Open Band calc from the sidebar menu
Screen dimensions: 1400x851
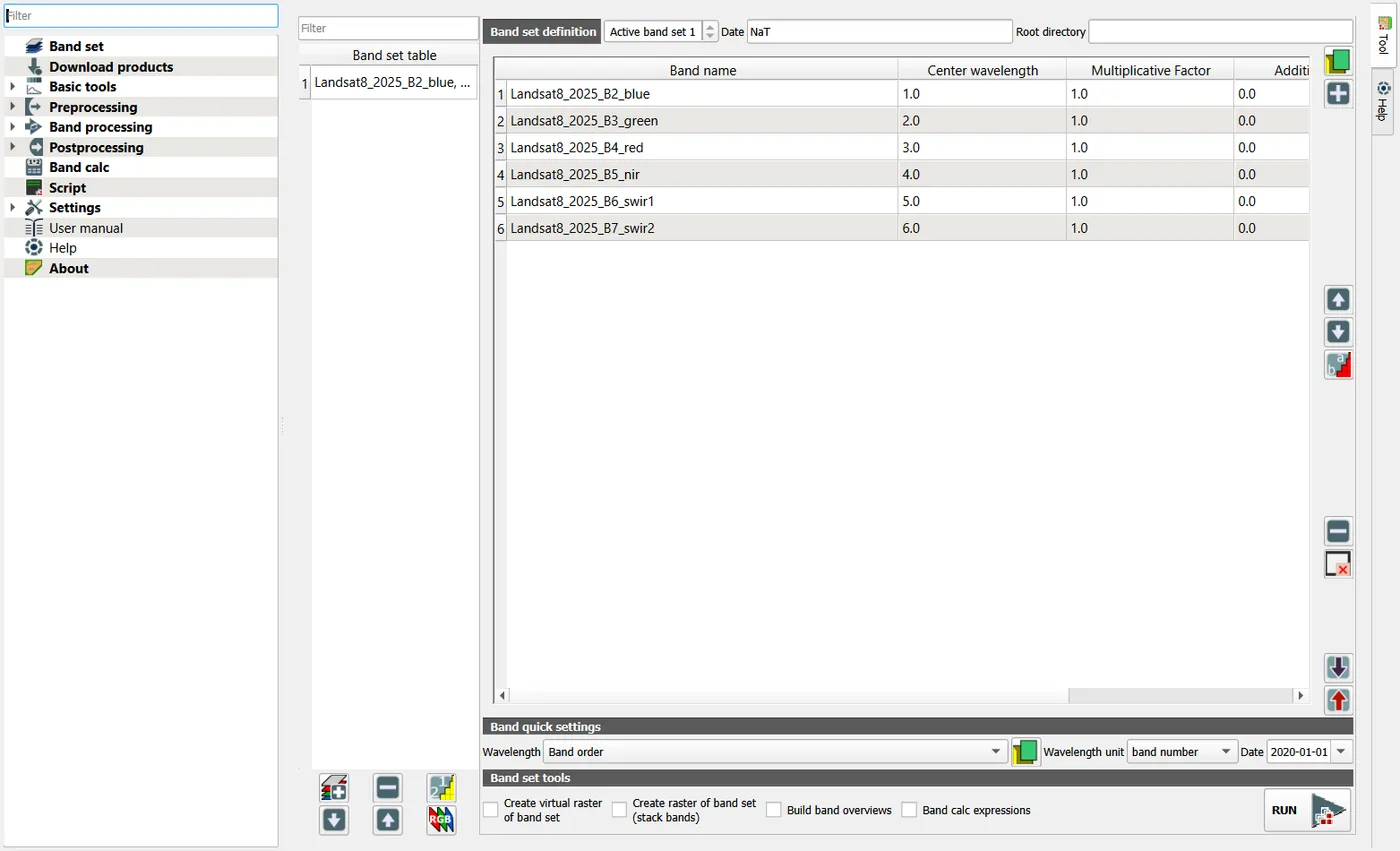79,167
